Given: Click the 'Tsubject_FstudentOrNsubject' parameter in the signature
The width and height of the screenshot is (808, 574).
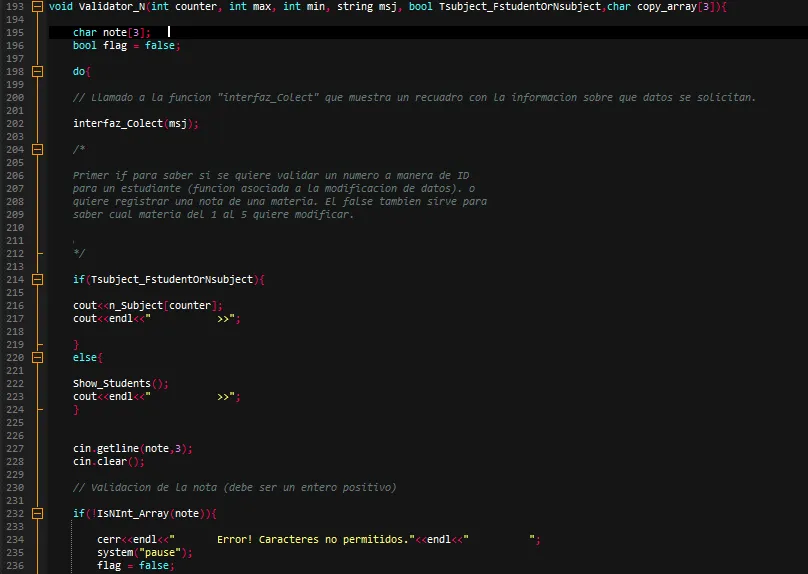Looking at the screenshot, I should [520, 7].
